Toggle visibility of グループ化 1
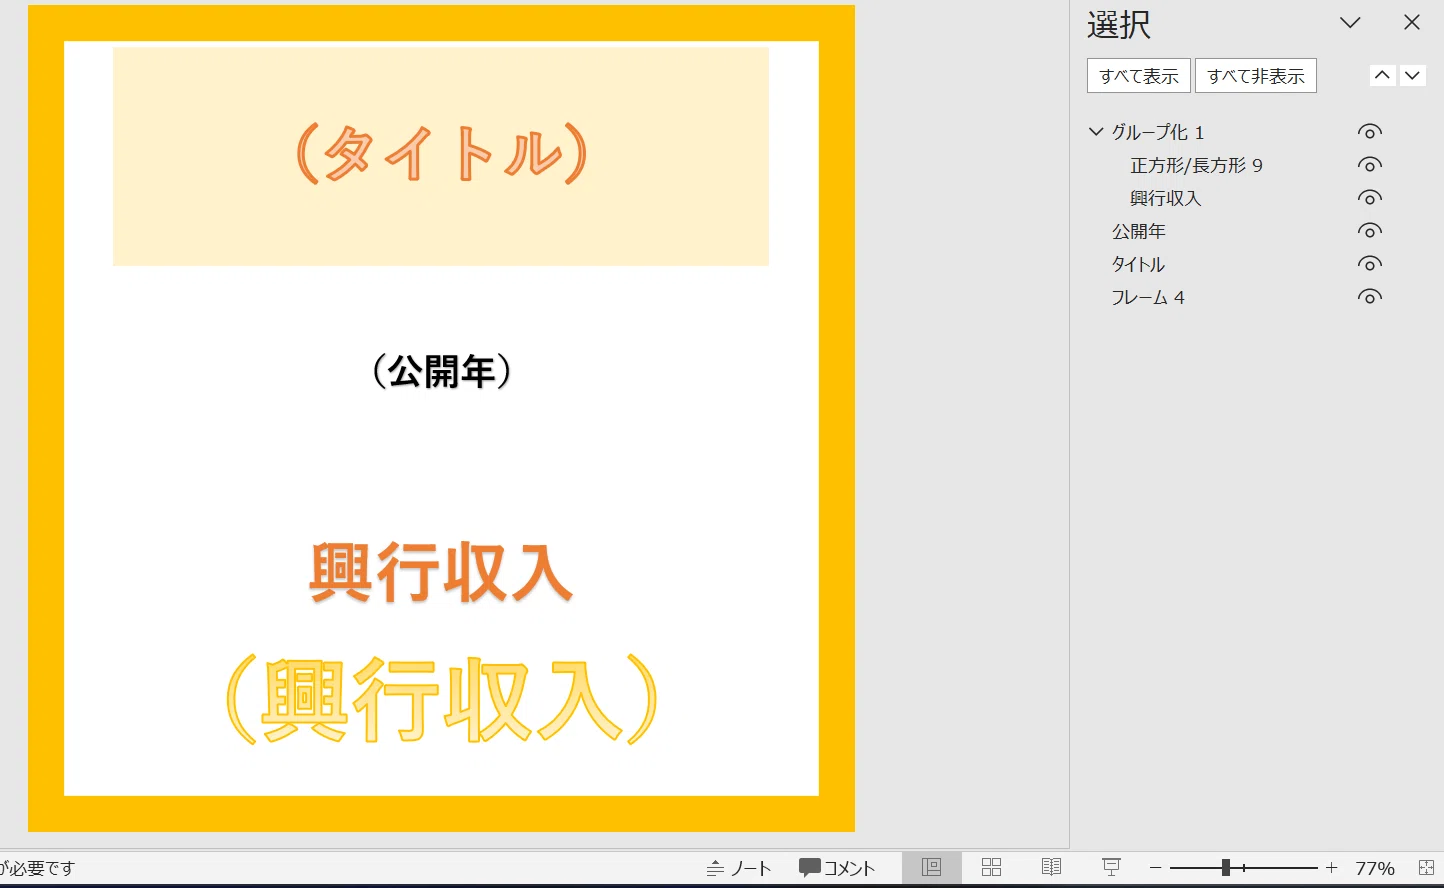Image resolution: width=1444 pixels, height=888 pixels. [1370, 132]
